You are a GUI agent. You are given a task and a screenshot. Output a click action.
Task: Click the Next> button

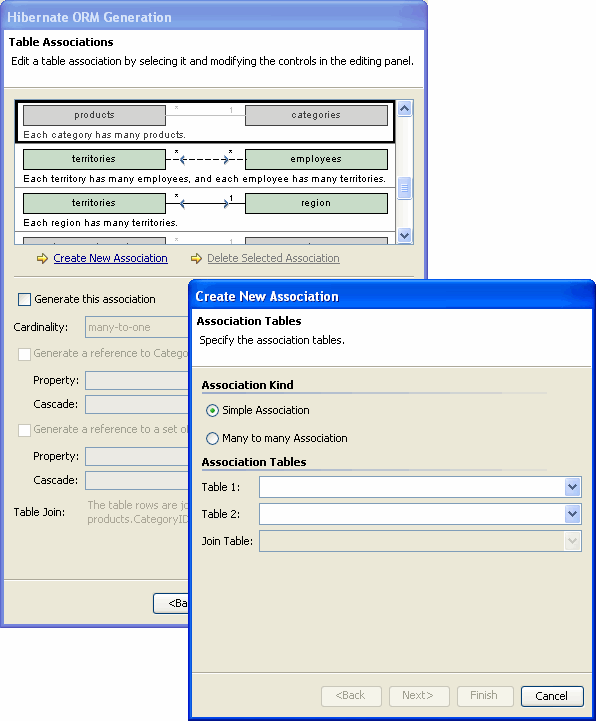coord(418,696)
